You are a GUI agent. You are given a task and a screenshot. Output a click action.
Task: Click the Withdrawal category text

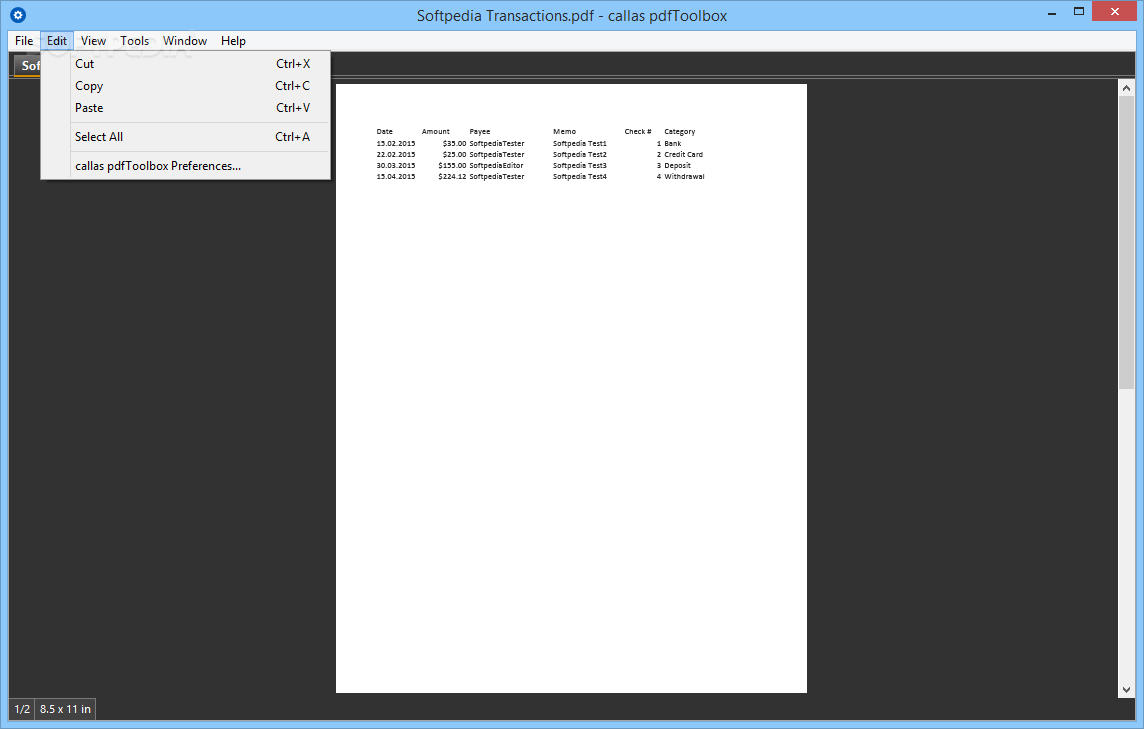click(684, 177)
